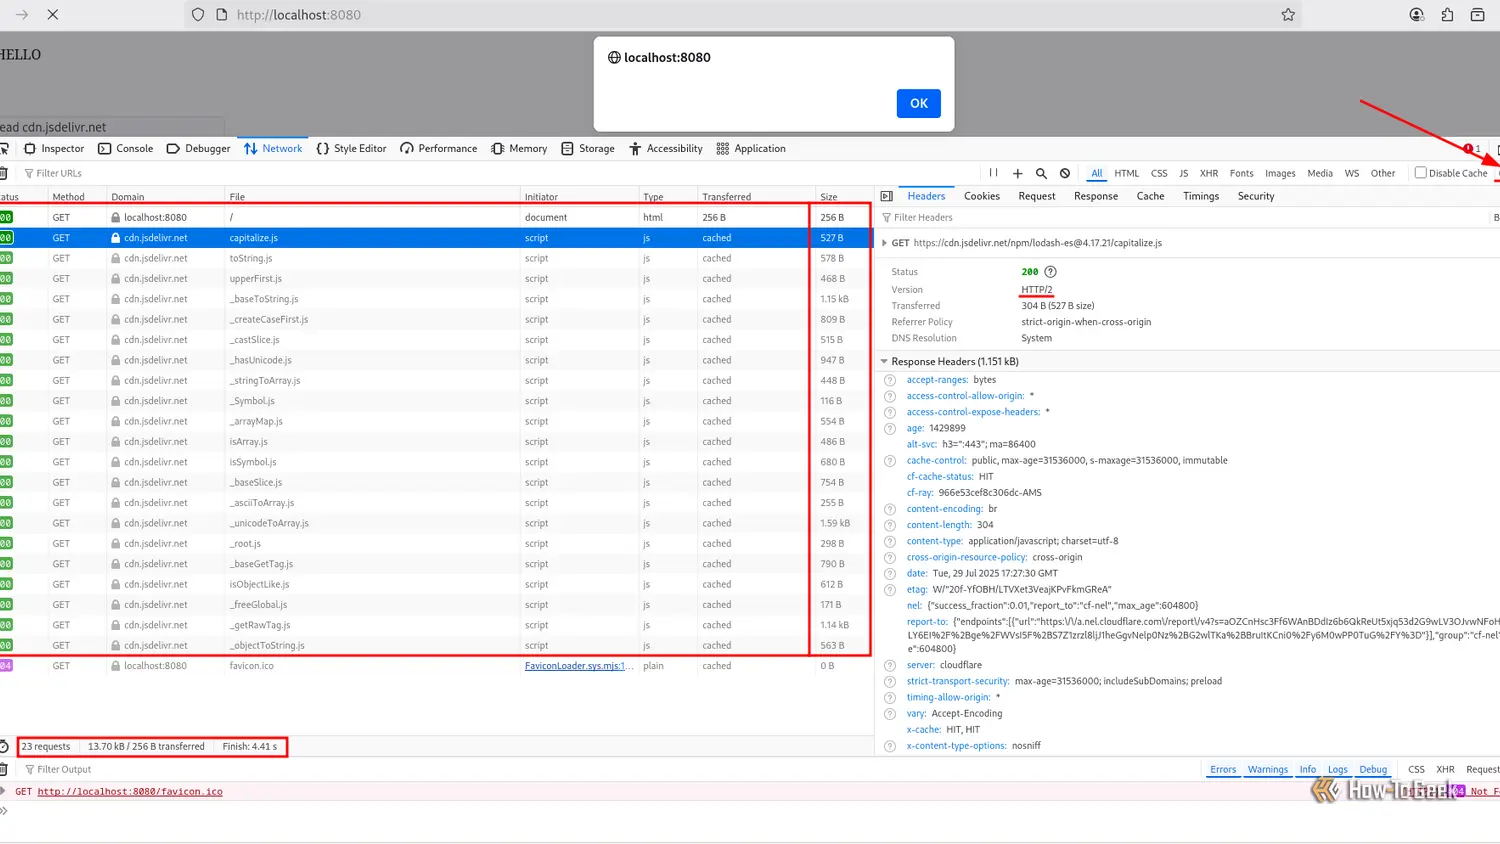Bookmark this page with the star icon
The width and height of the screenshot is (1500, 844).
click(1288, 15)
